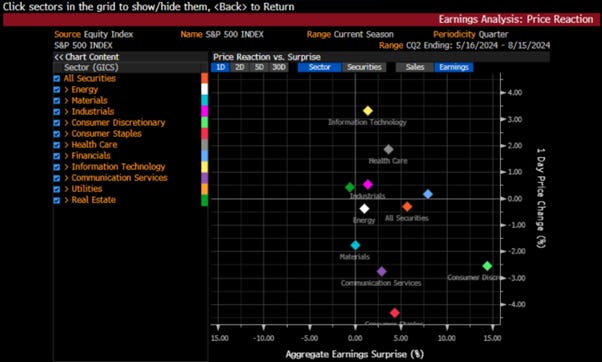
Task: Uncheck the All Securities checkbox
Action: [57, 79]
